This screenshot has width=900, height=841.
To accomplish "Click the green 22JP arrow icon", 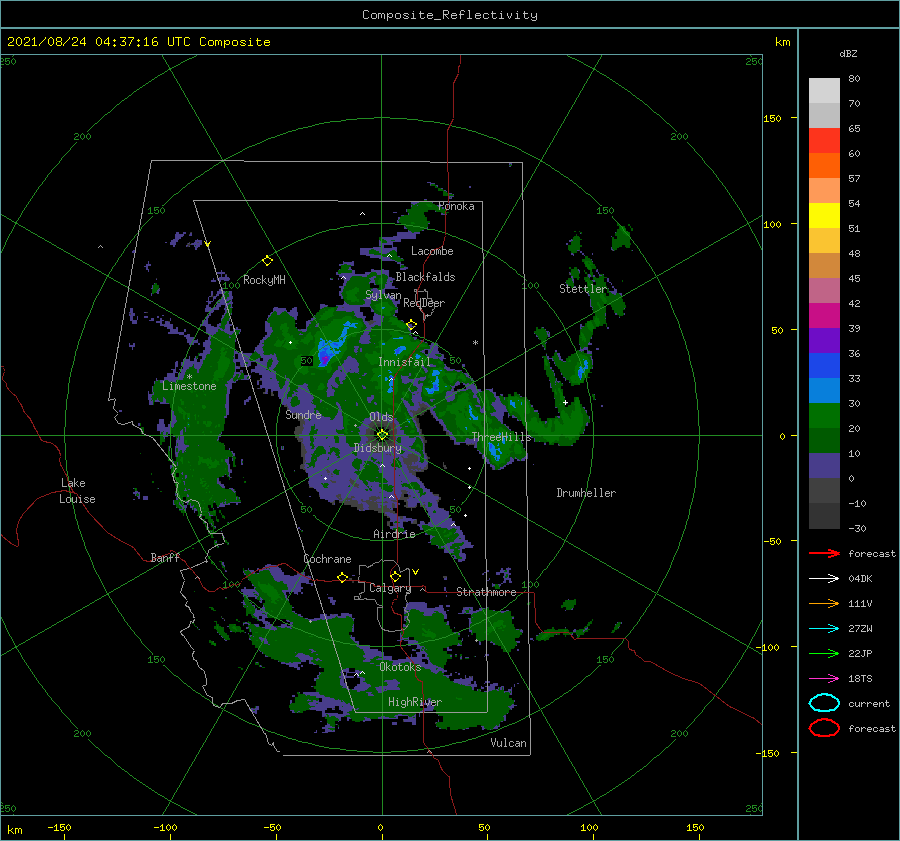I will click(824, 653).
